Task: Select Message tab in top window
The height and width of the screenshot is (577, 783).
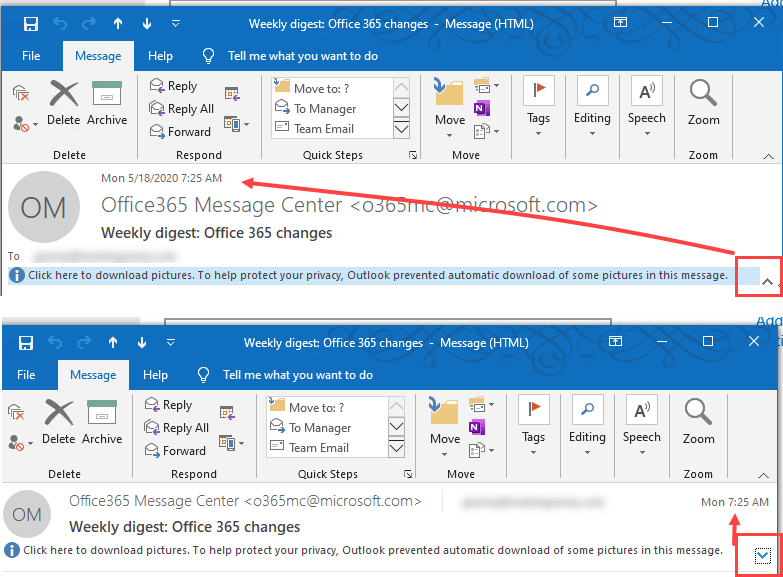Action: tap(98, 56)
